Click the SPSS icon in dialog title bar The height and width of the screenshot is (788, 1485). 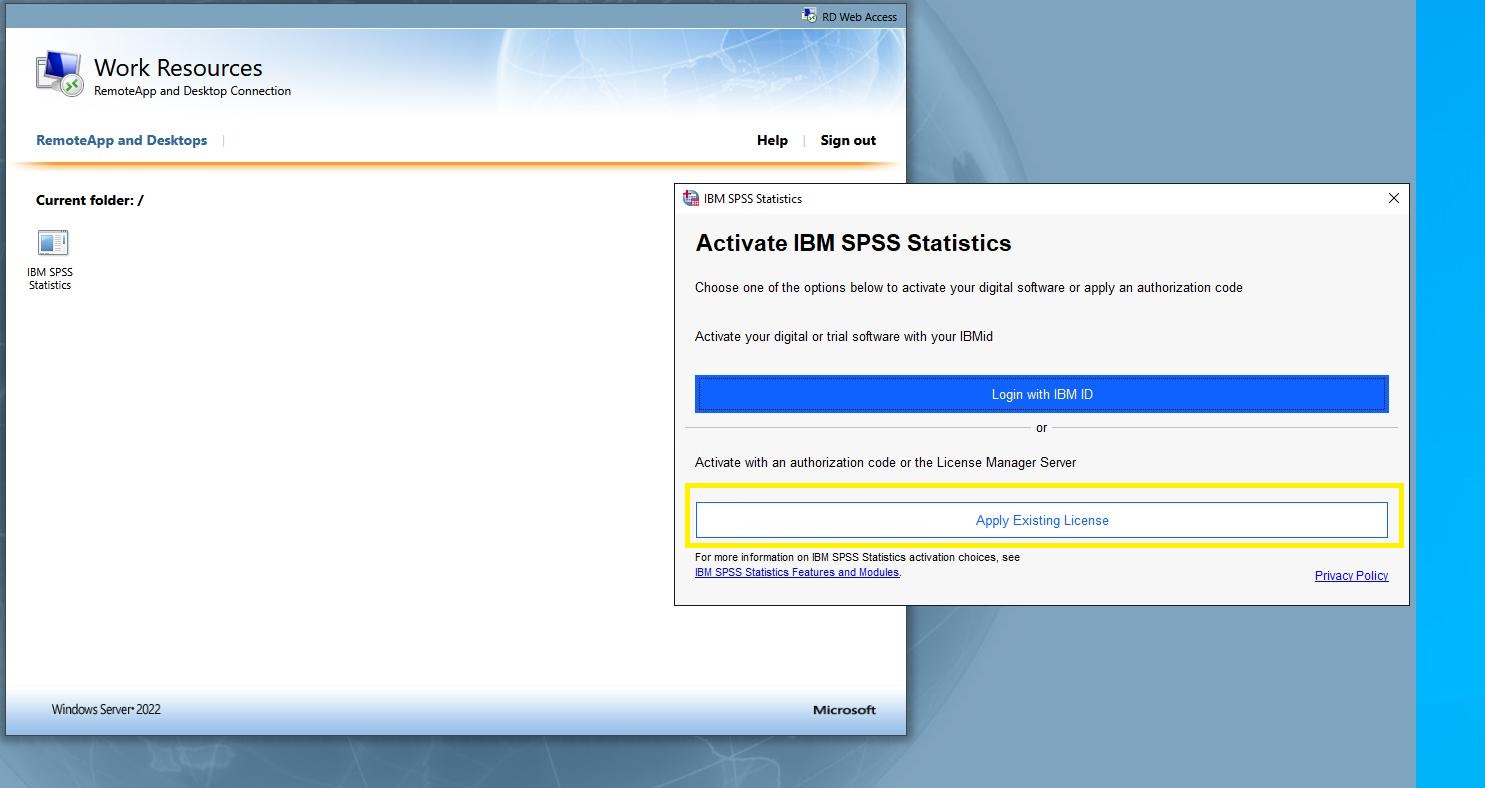click(x=691, y=198)
